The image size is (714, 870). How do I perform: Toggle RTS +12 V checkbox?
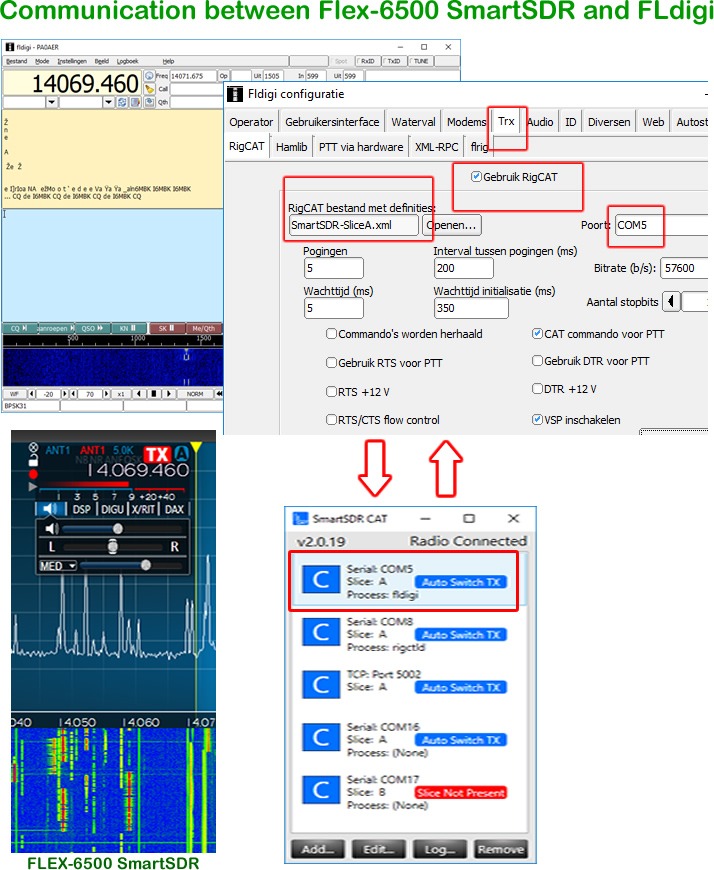(331, 391)
